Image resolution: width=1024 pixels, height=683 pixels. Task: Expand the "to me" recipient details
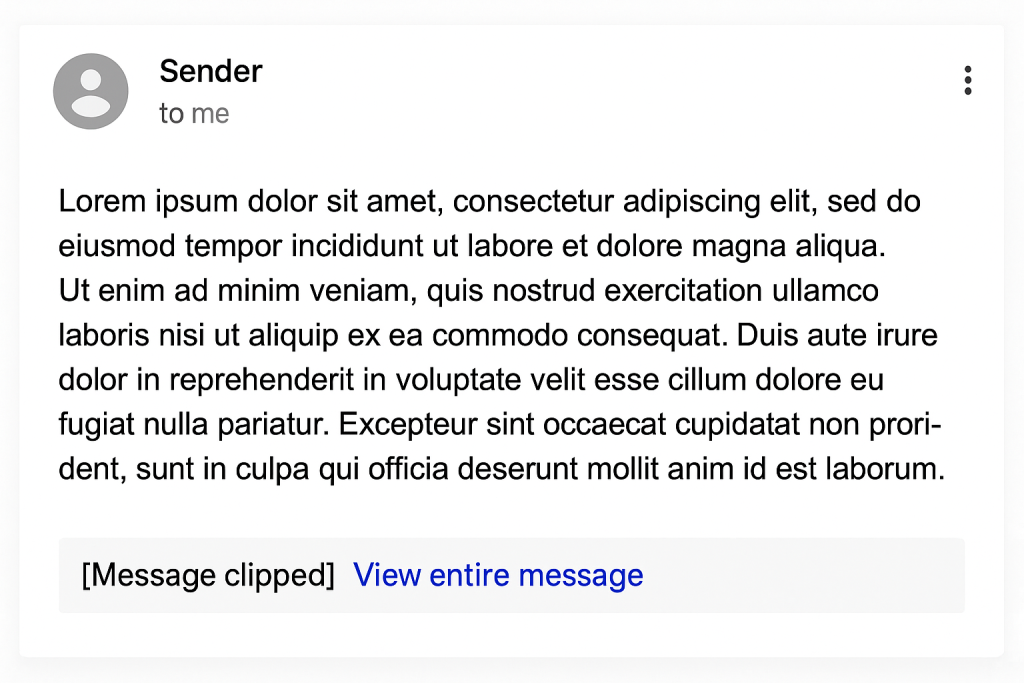[x=194, y=114]
